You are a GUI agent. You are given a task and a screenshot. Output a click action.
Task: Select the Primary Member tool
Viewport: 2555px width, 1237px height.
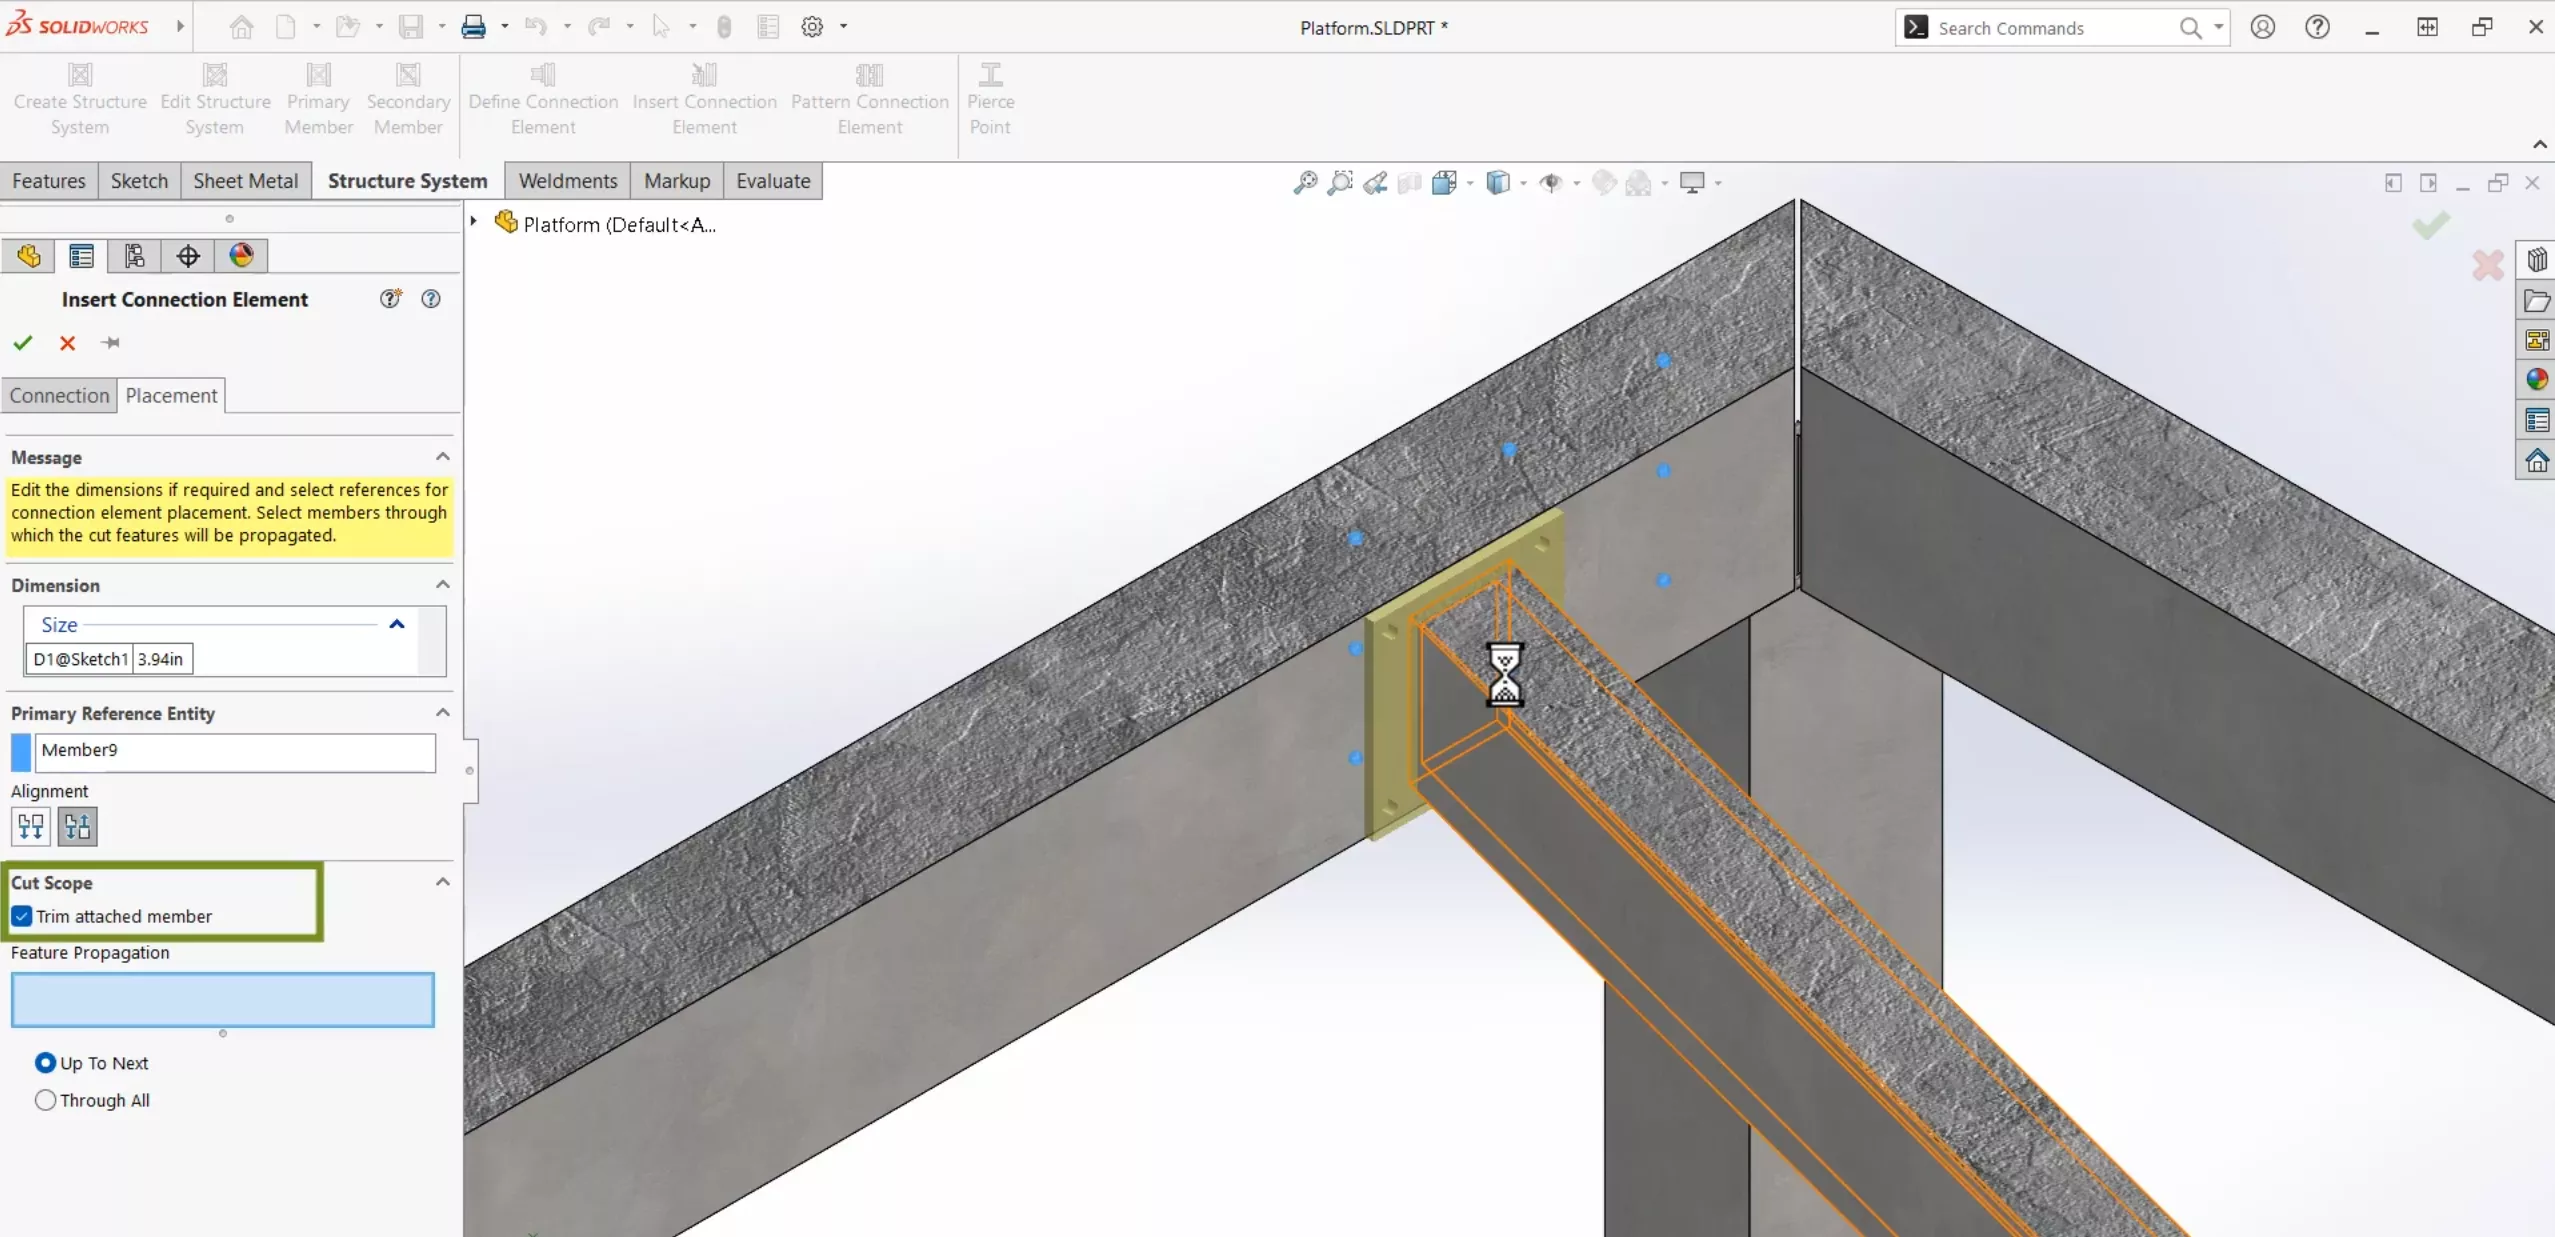(318, 98)
